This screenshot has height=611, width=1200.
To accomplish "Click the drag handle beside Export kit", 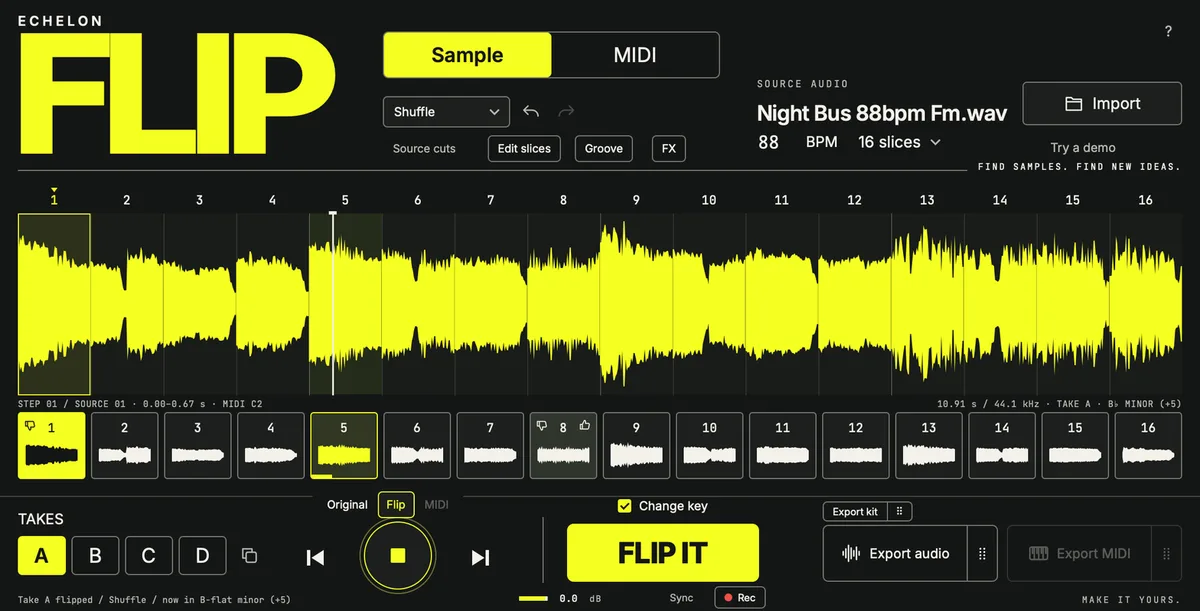I will pos(899,511).
